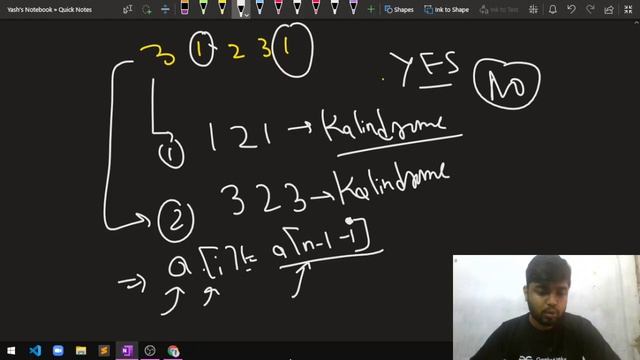Click Yash's Notebook » Quick Notes title
This screenshot has width=640, height=360.
click(x=49, y=9)
